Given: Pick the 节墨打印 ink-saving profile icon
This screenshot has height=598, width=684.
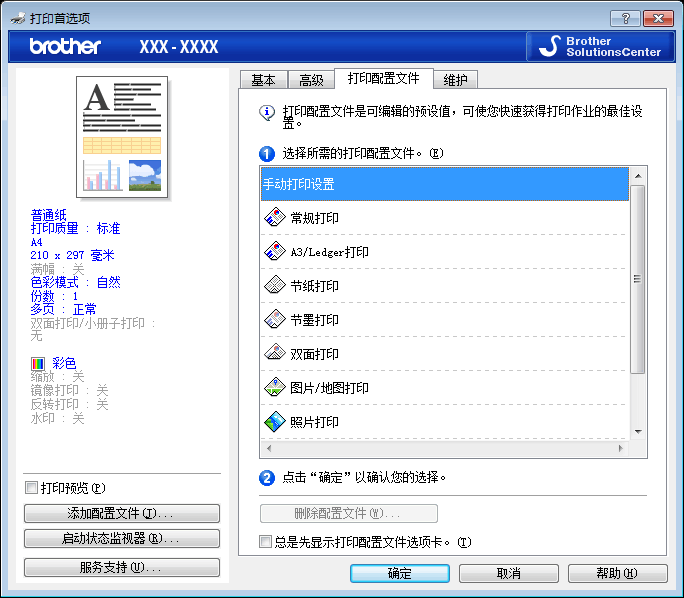Looking at the screenshot, I should coord(275,320).
